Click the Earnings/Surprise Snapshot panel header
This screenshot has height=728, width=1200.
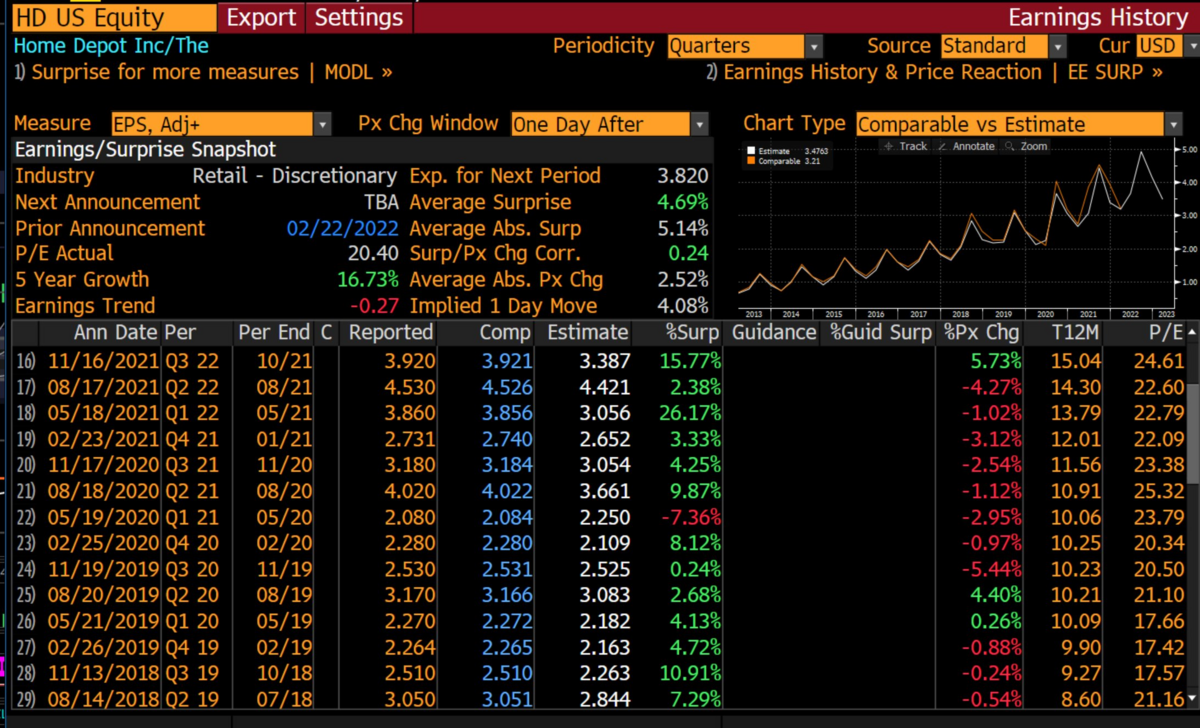point(362,150)
